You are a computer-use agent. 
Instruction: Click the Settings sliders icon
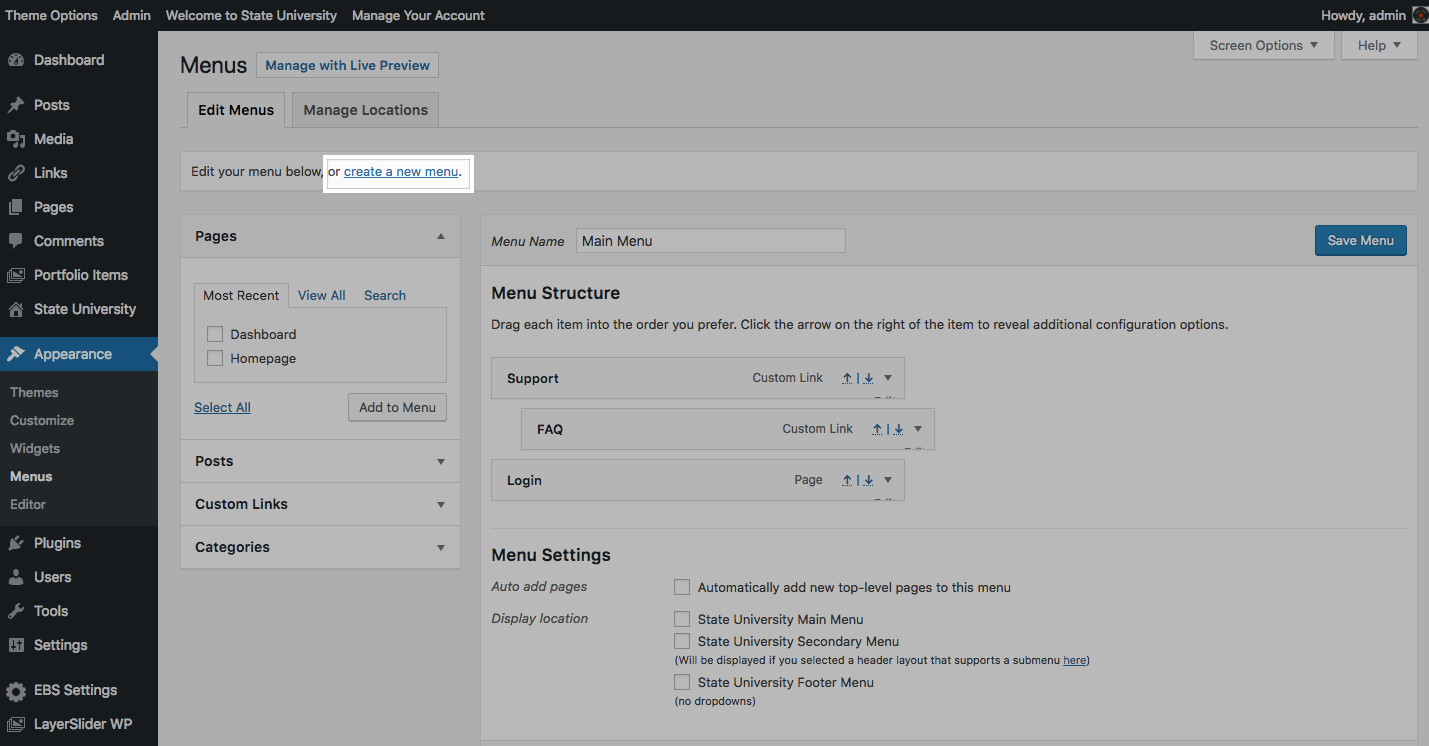(x=16, y=645)
